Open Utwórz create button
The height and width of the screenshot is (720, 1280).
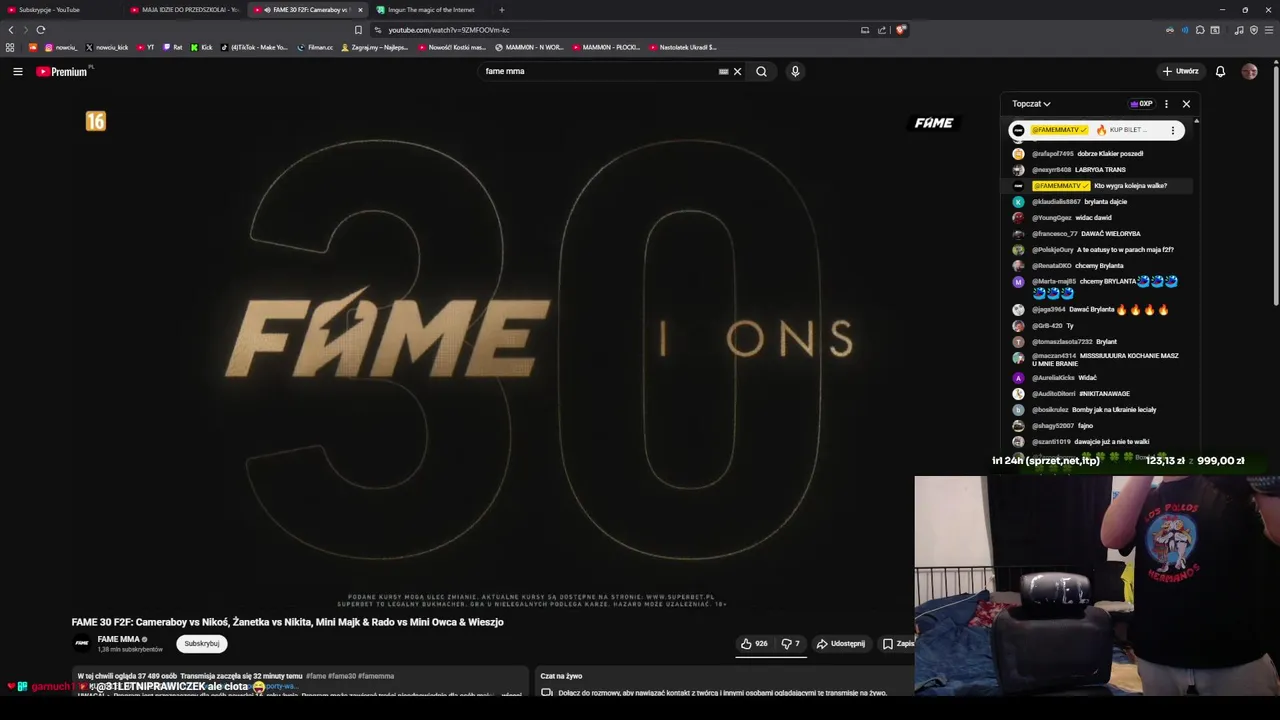coord(1180,71)
